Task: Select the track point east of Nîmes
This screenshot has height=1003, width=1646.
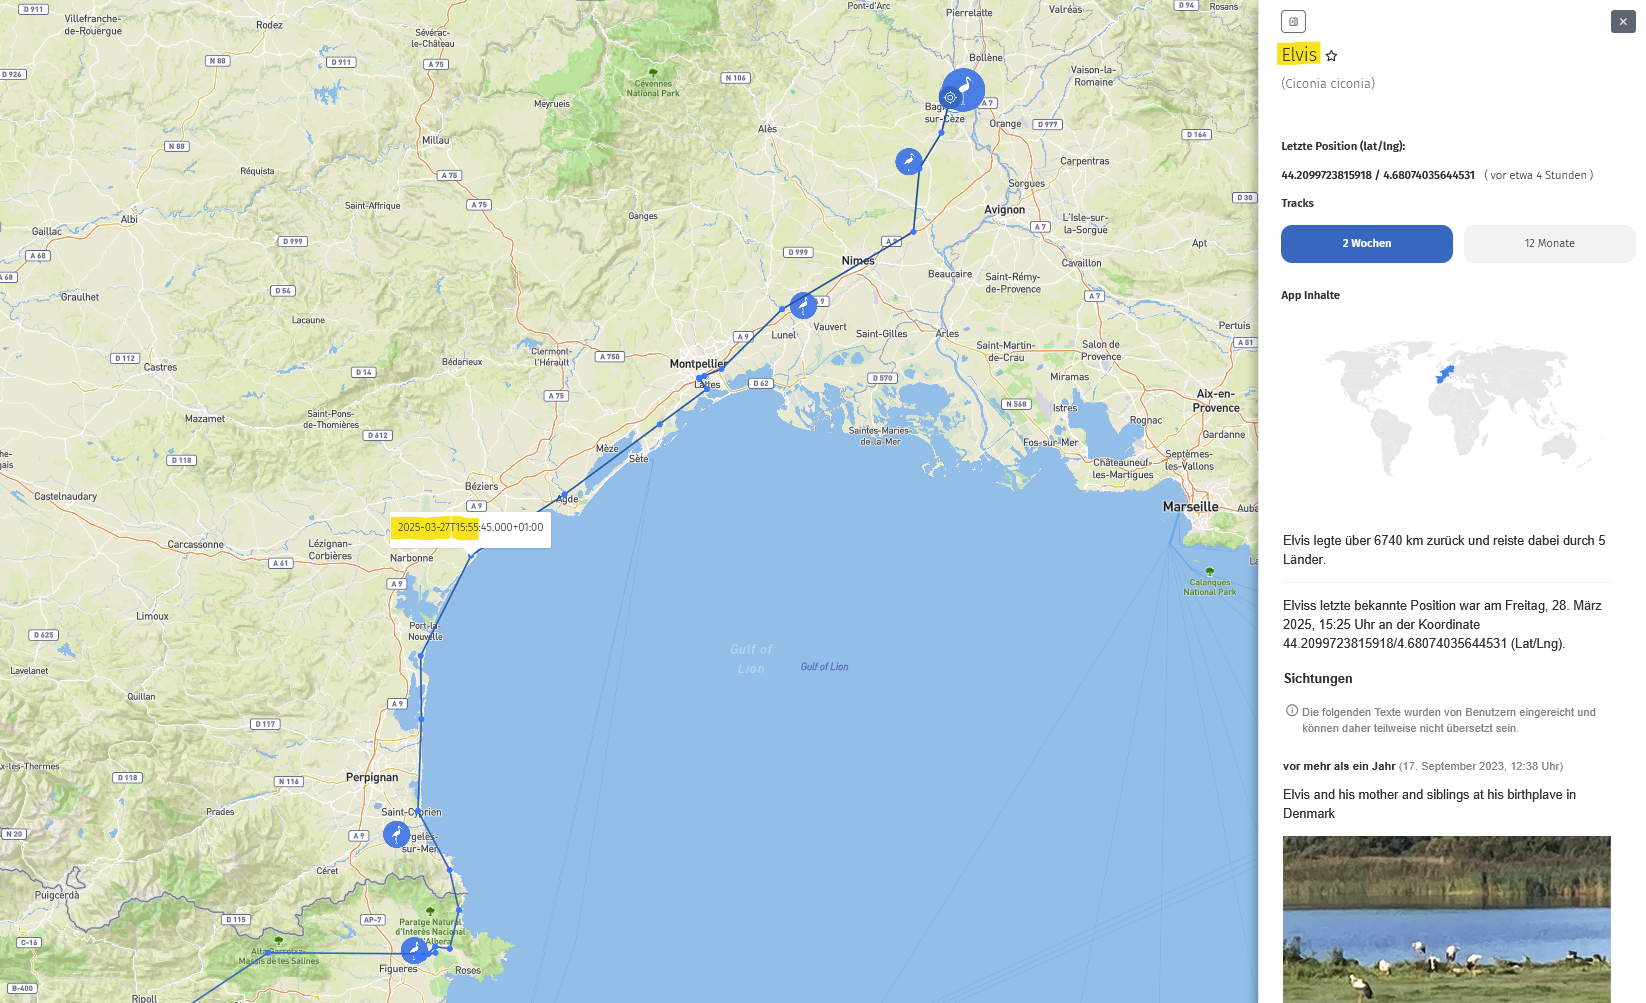Action: tap(913, 232)
